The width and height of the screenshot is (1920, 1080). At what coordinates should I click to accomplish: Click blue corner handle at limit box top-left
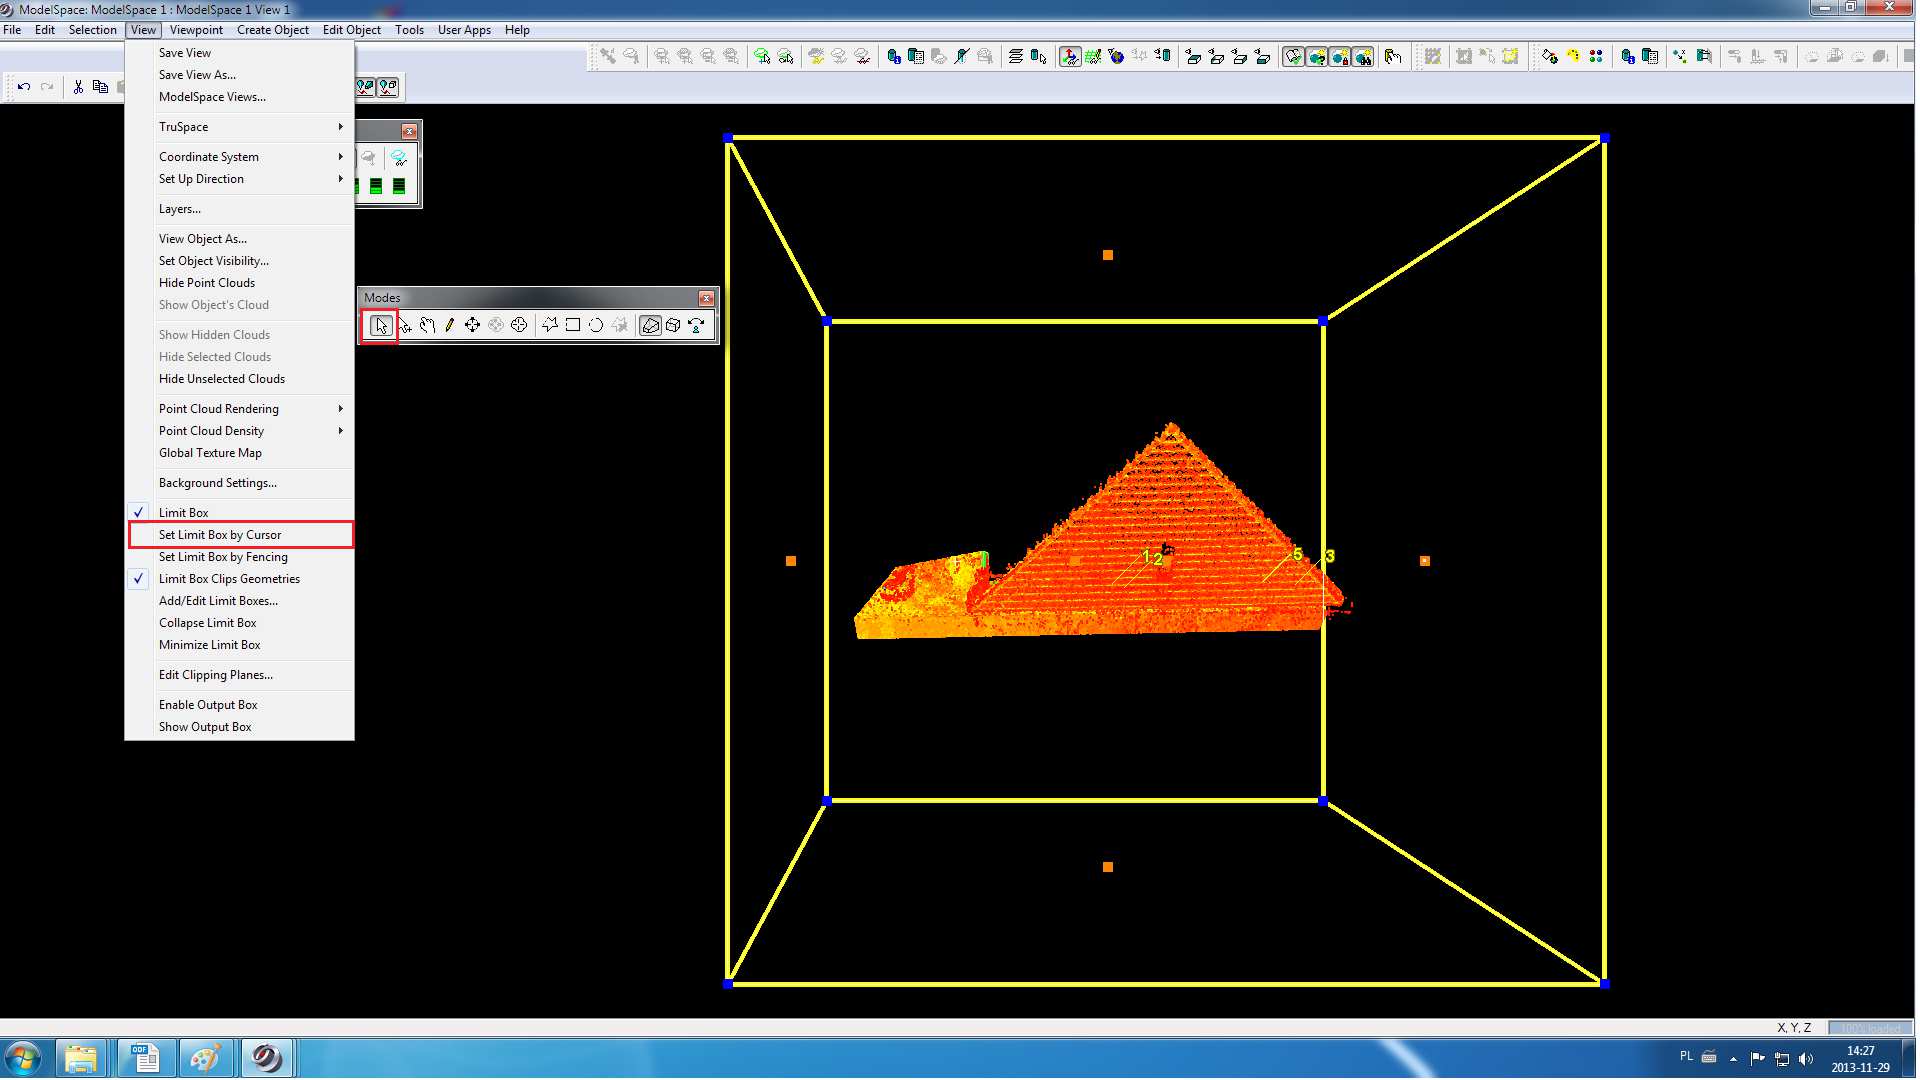click(728, 138)
